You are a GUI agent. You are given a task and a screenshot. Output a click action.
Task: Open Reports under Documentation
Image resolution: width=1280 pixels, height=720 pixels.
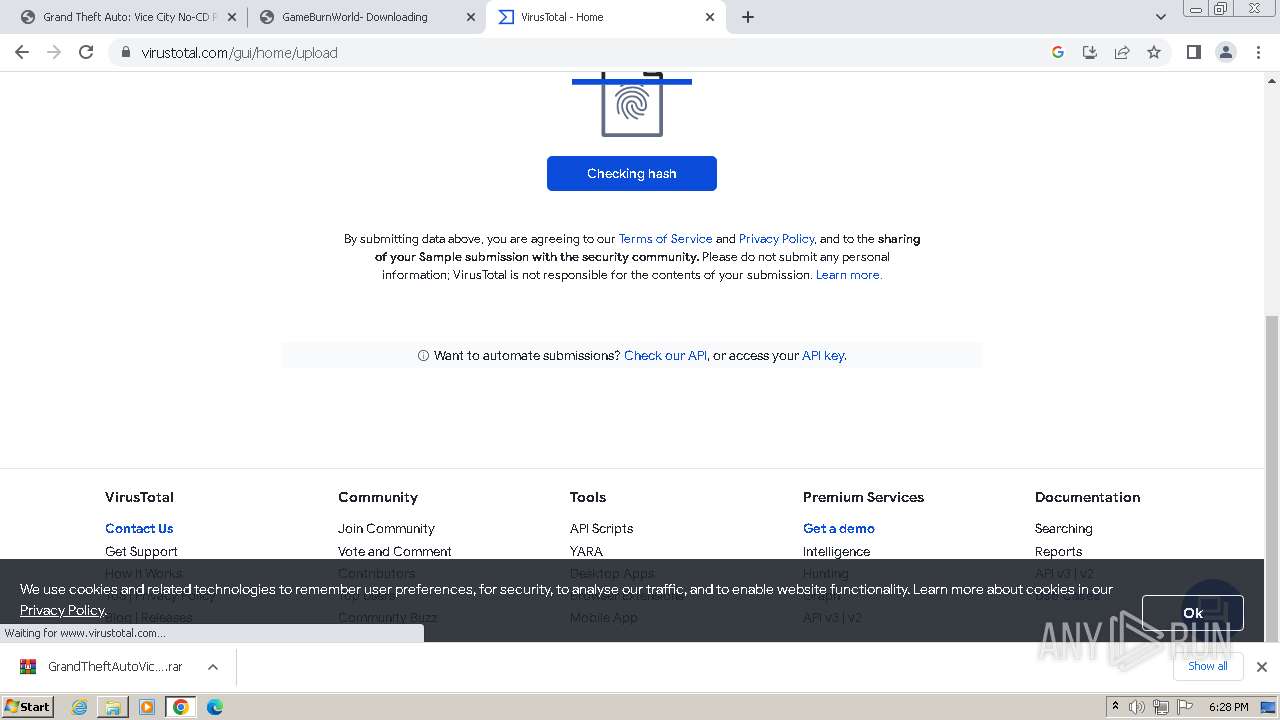[x=1059, y=551]
